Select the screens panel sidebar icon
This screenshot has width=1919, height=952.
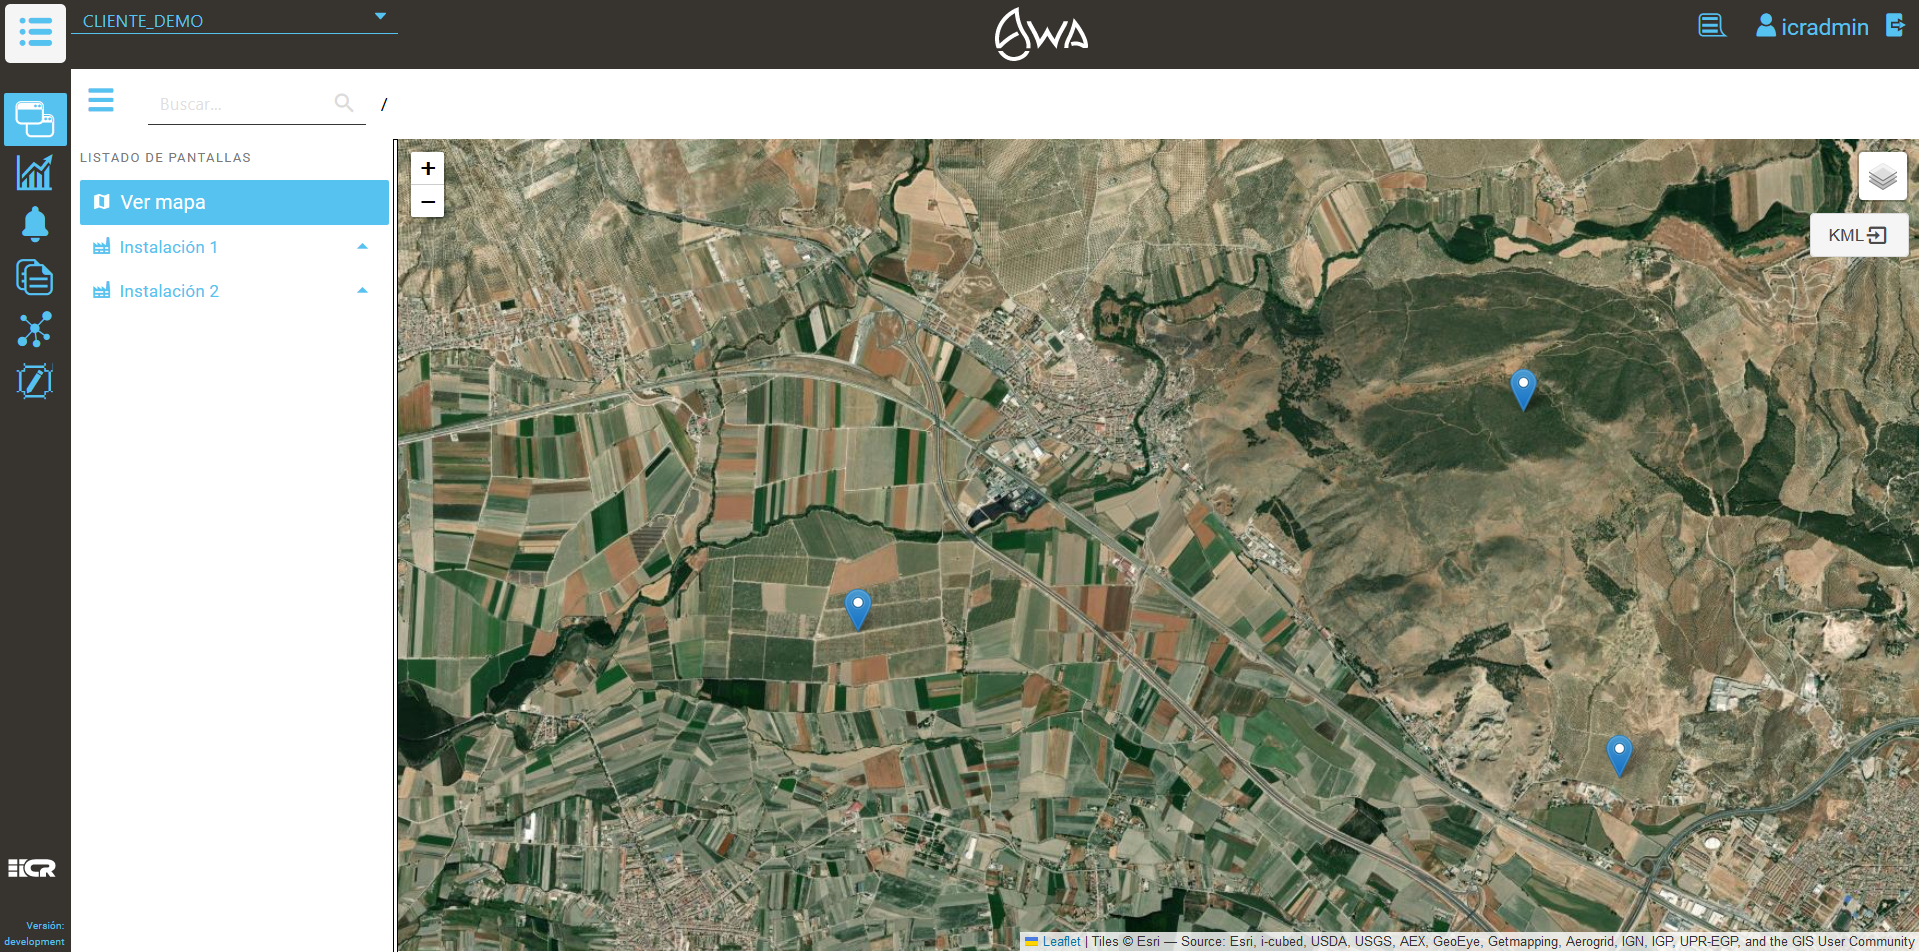pos(35,119)
